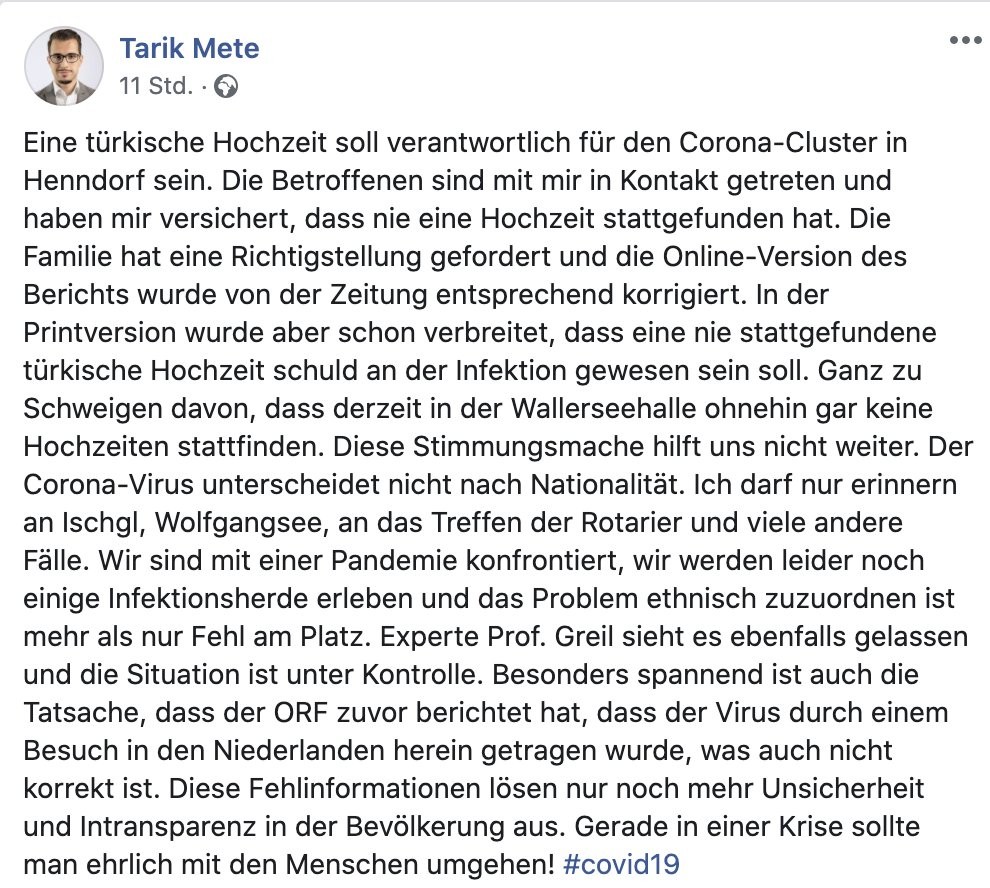Click the name 'Greil' in the post text

pyautogui.click(x=584, y=637)
